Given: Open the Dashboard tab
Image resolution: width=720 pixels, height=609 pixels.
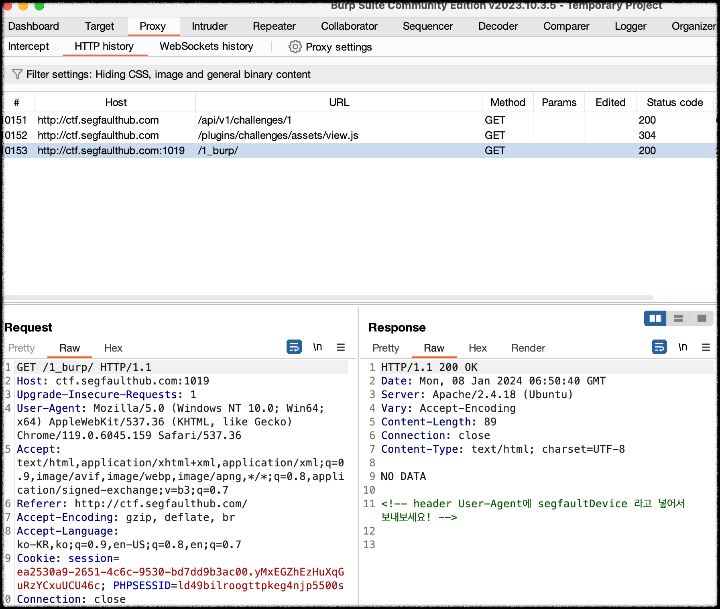Looking at the screenshot, I should pos(34,26).
